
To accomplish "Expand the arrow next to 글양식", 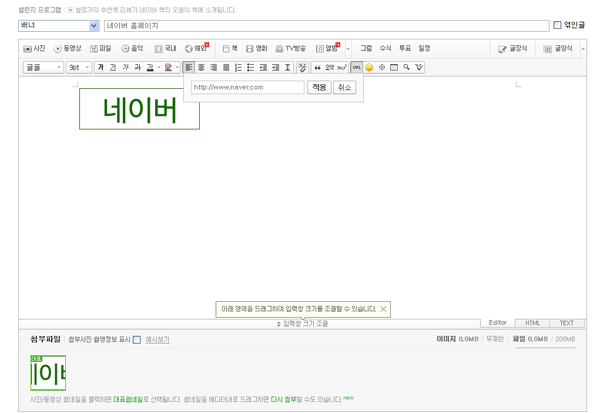I will [x=583, y=49].
